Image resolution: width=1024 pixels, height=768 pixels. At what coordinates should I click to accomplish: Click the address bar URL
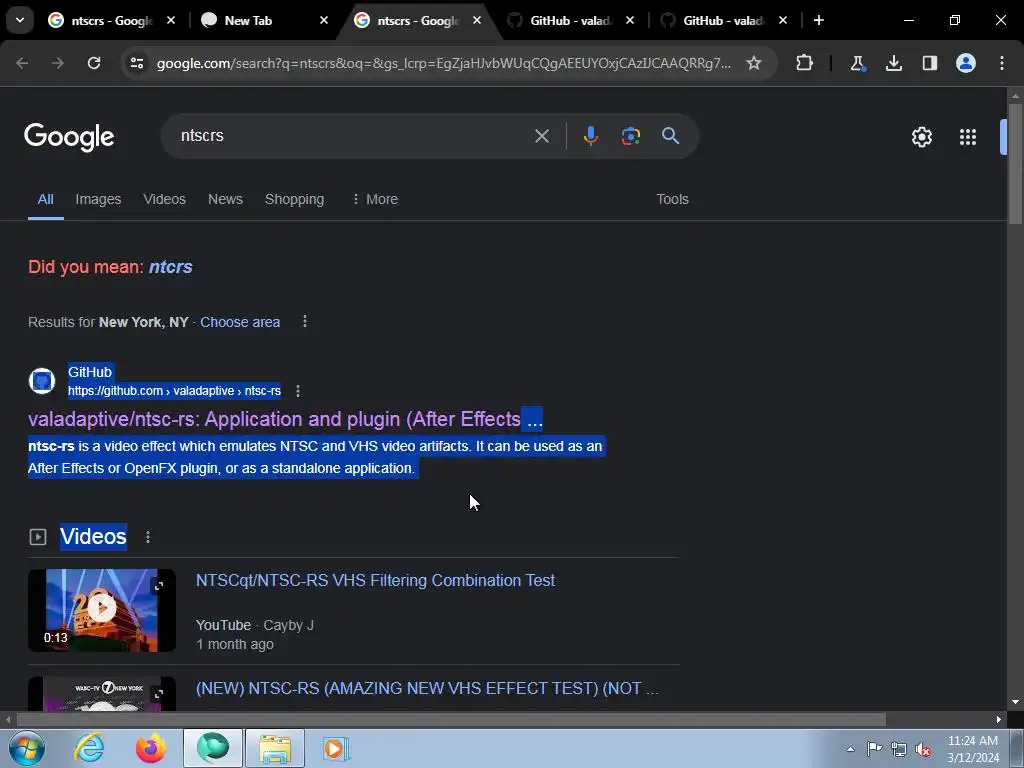pos(443,63)
